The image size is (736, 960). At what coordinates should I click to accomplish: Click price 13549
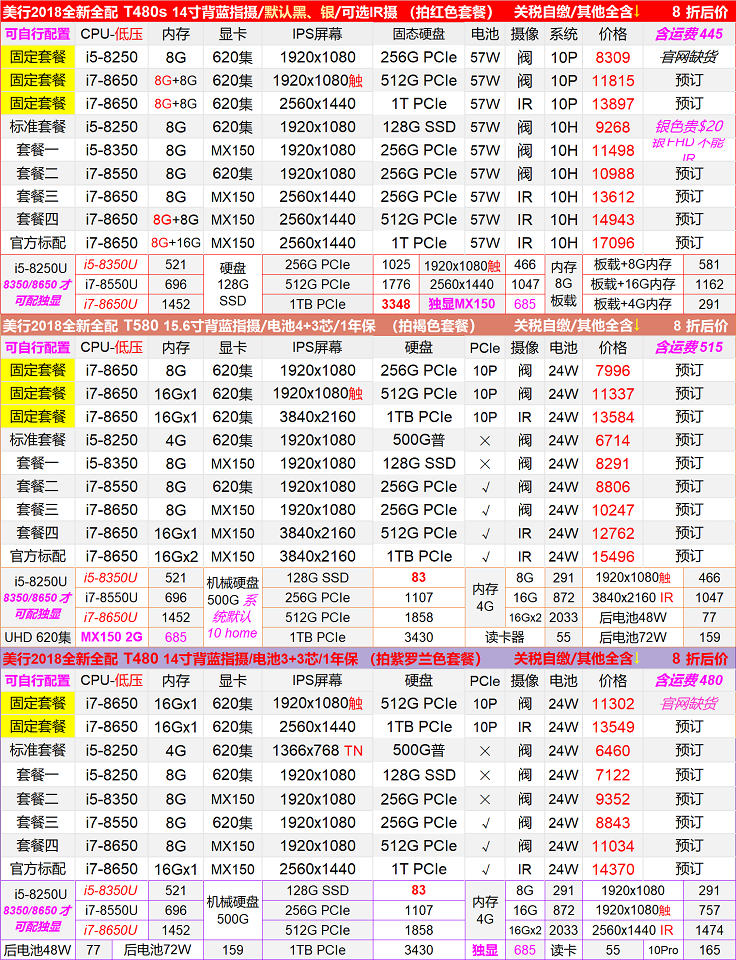(612, 727)
